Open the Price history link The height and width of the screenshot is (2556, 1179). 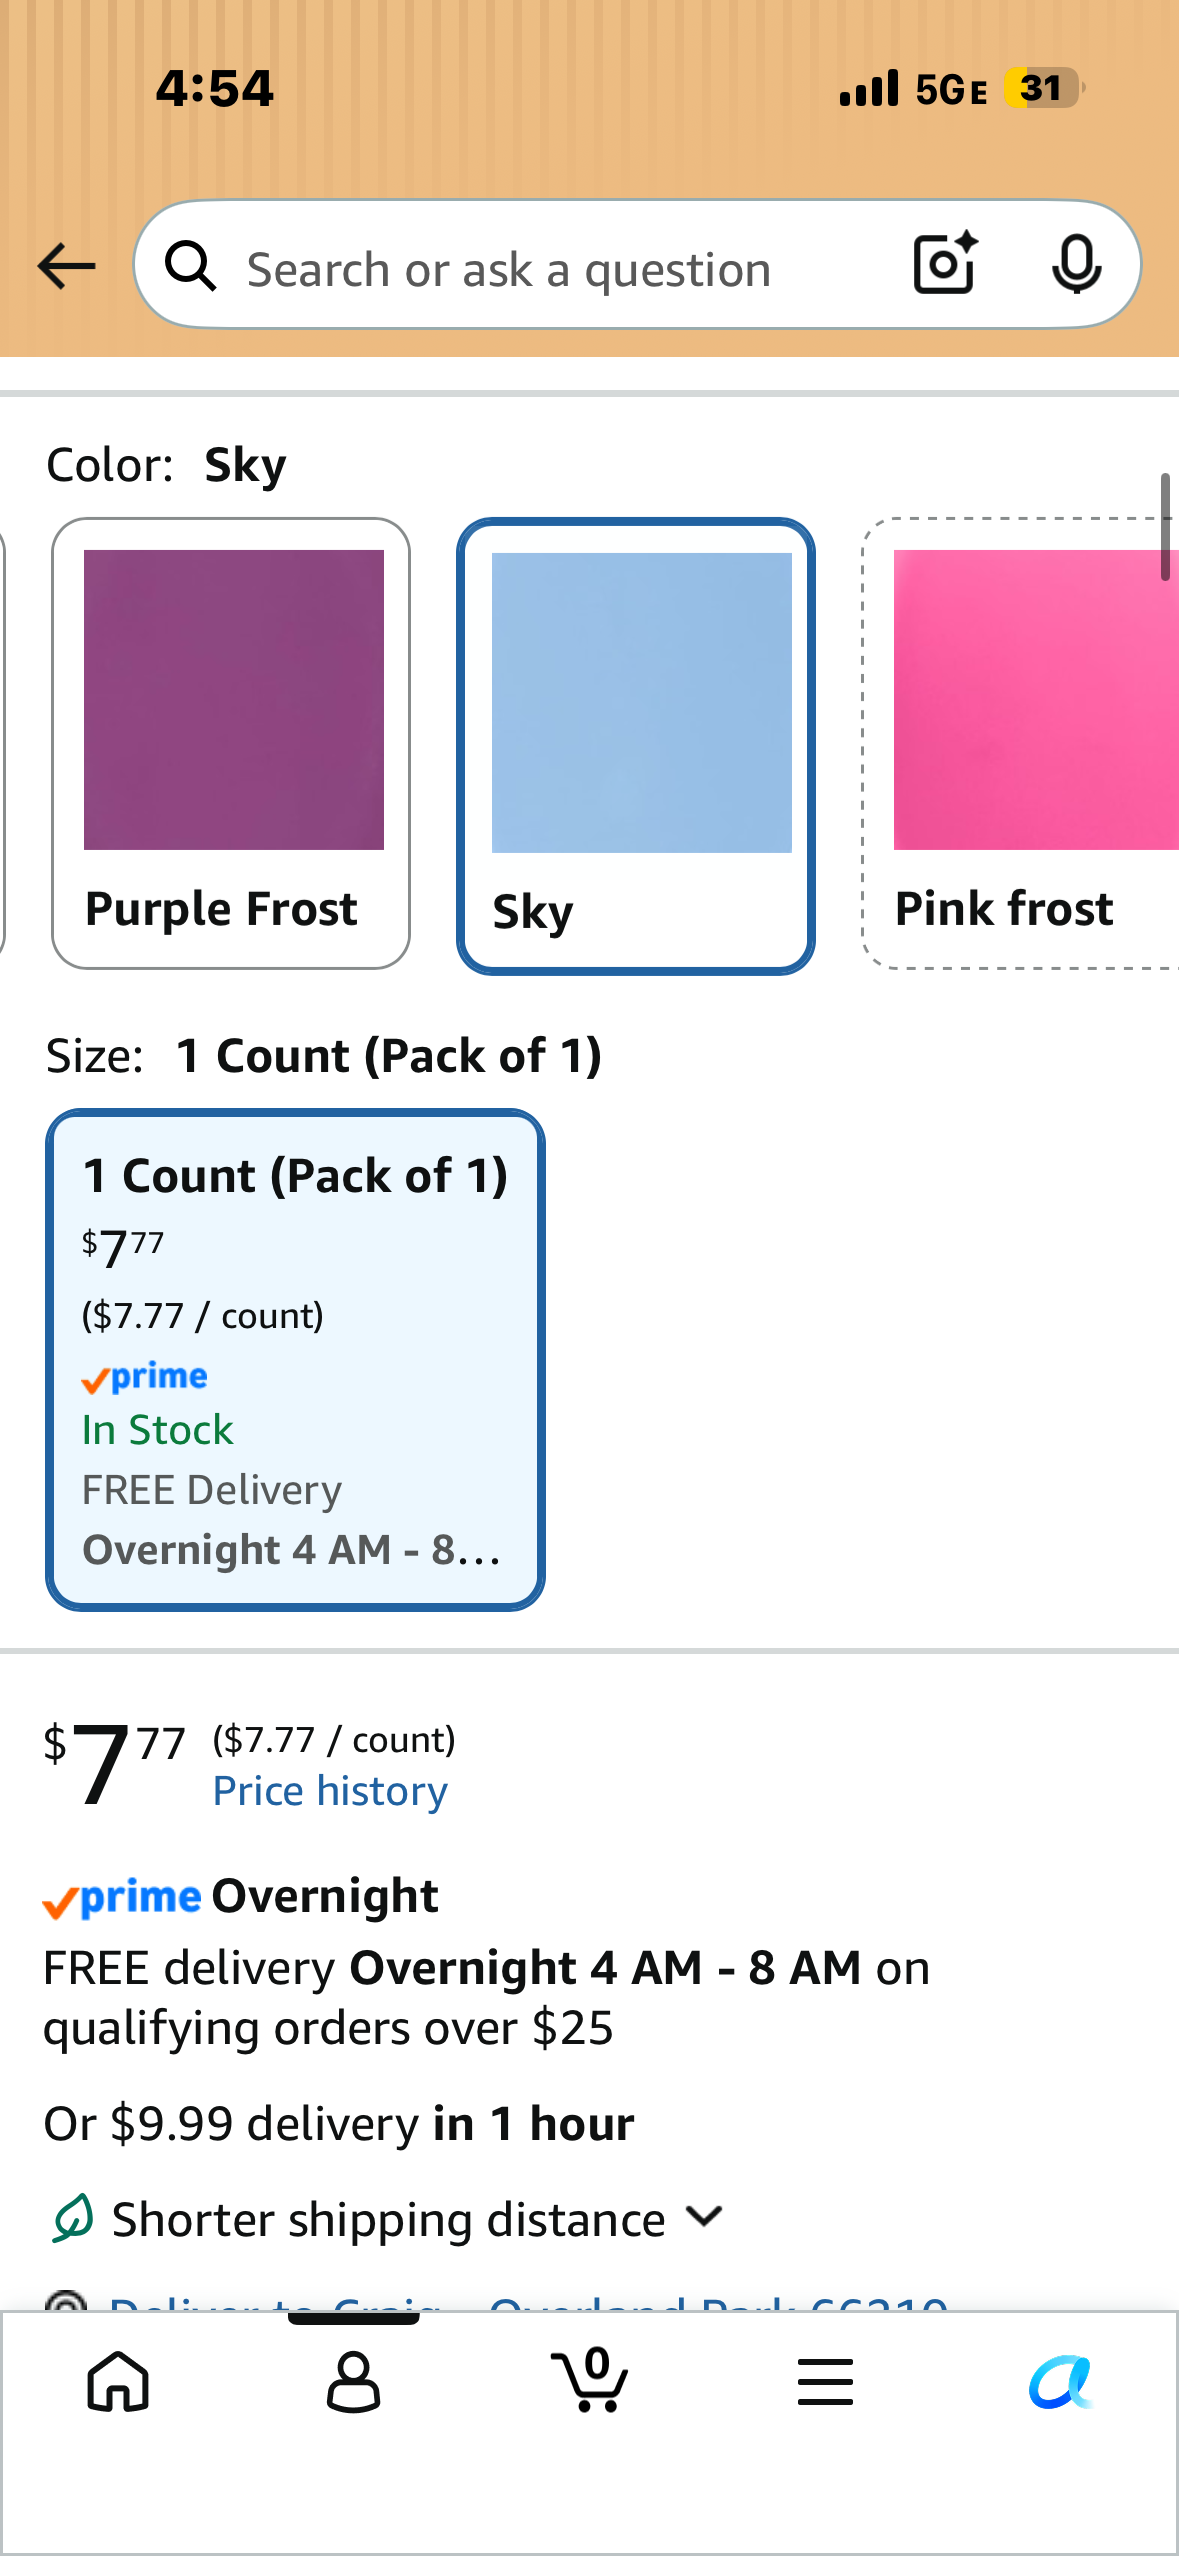tap(330, 1791)
